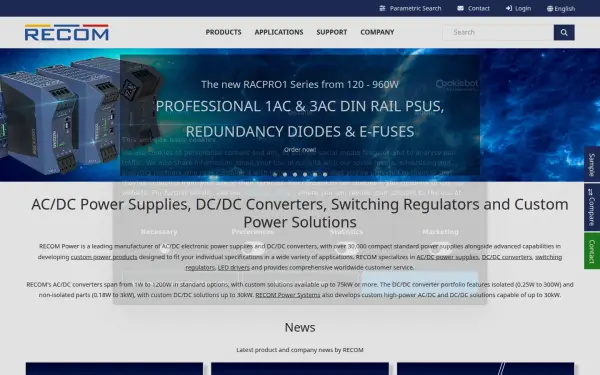The image size is (600, 375).
Task: Submit search with the magnifier button
Action: coord(564,33)
